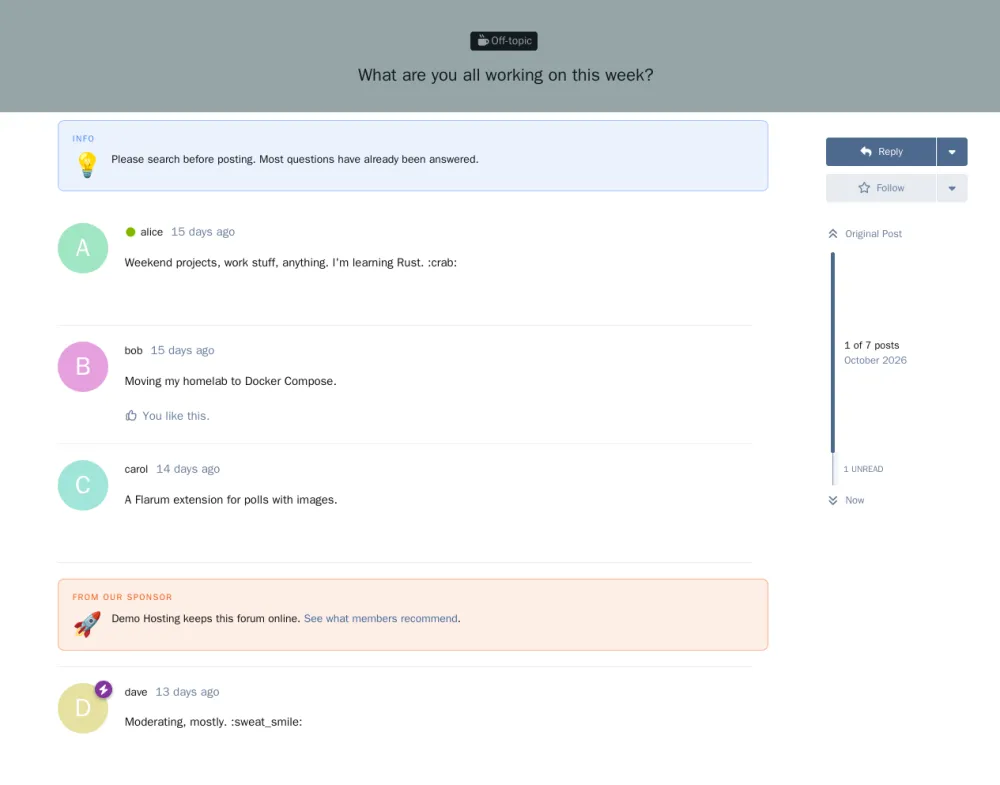Image resolution: width=1000 pixels, height=785 pixels.
Task: Click the rocket icon in sponsor banner
Action: (x=87, y=624)
